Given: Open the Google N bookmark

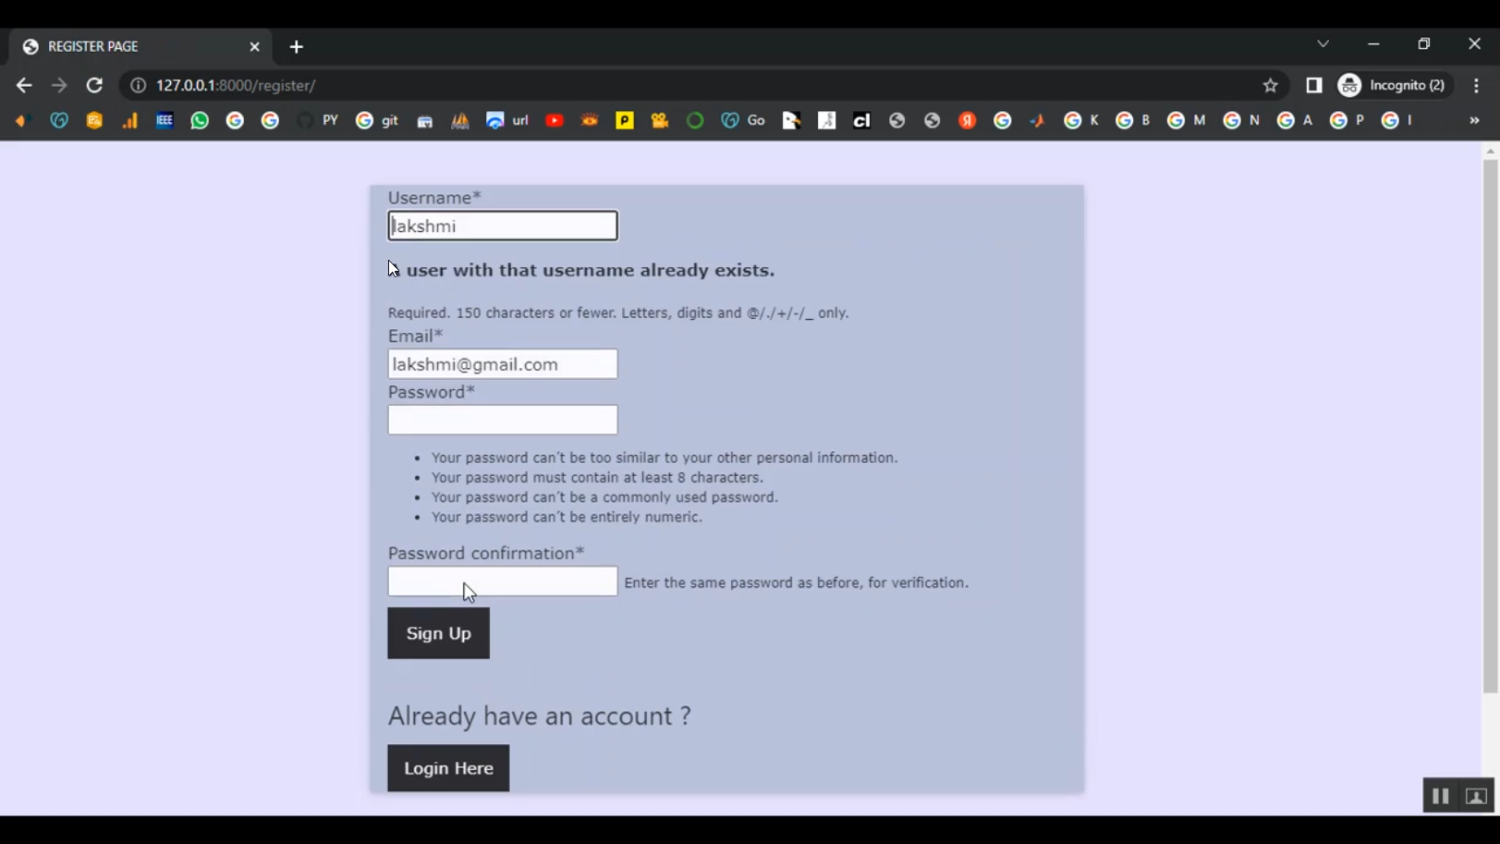Looking at the screenshot, I should [x=1241, y=121].
